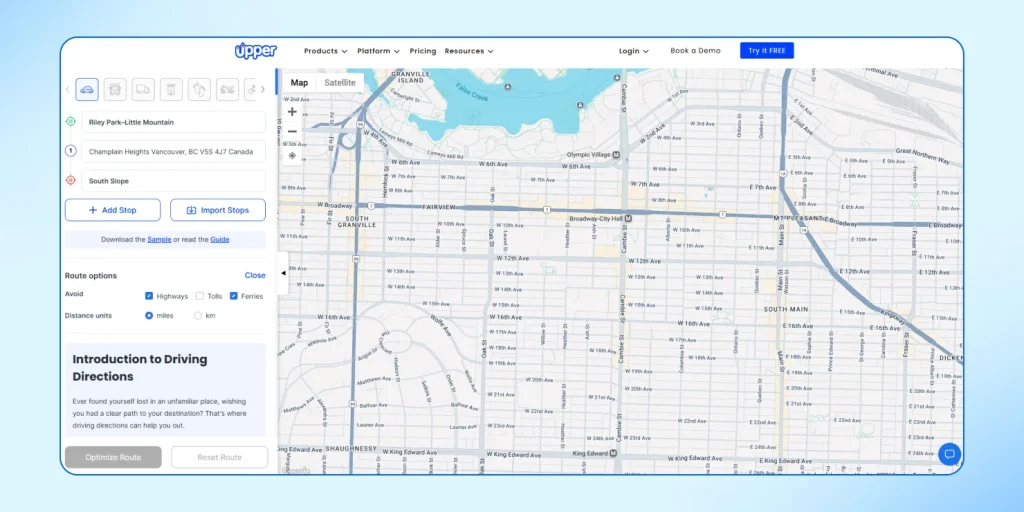Click the Introduction to Driving Directions heading
Screen dimensions: 1024x512
click(x=140, y=368)
